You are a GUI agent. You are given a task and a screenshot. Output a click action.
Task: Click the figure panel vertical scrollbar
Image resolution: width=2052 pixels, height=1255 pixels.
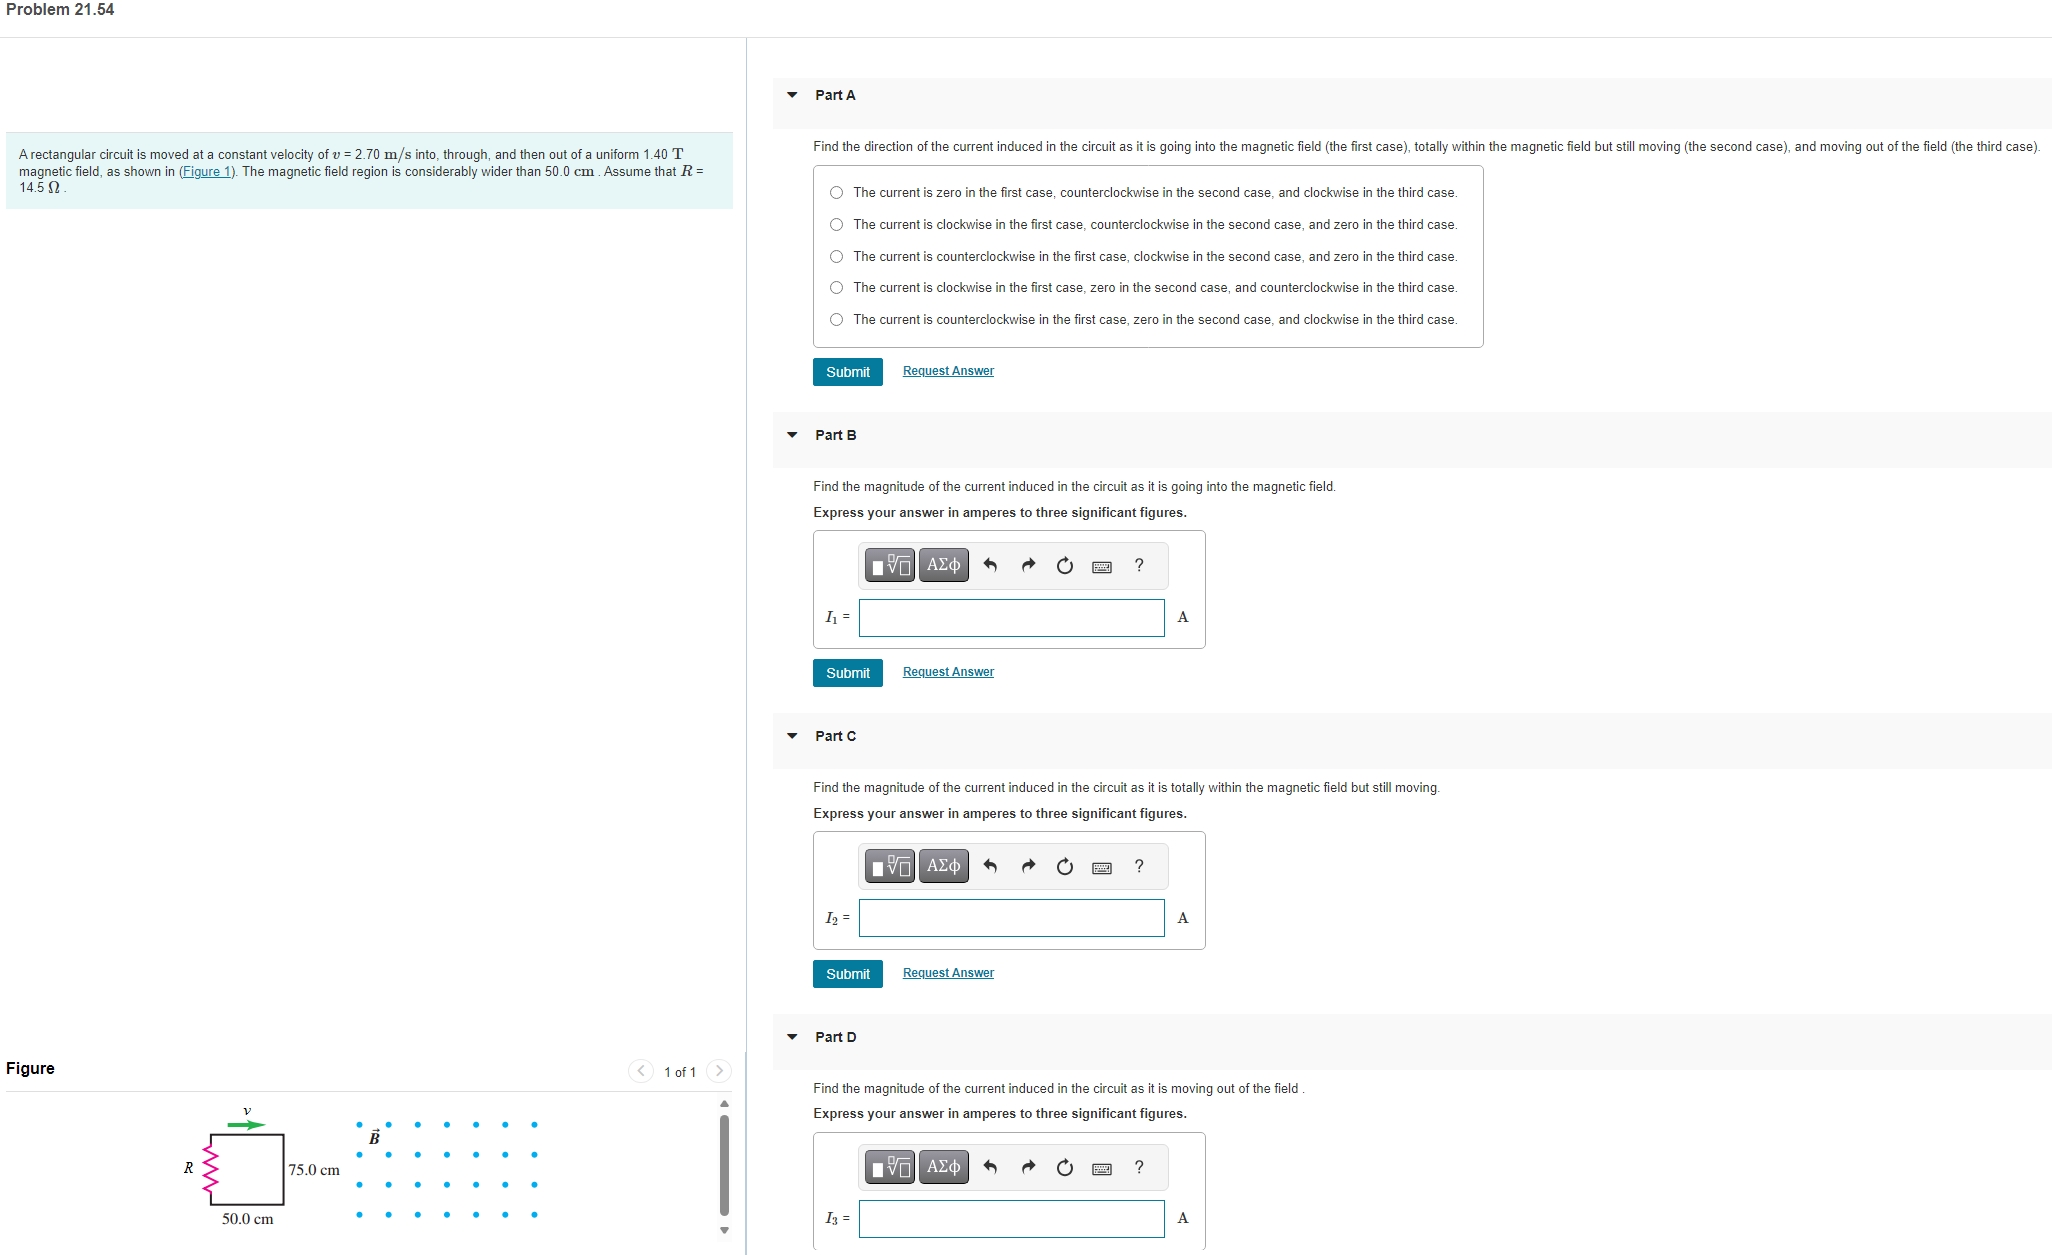pos(724,1165)
